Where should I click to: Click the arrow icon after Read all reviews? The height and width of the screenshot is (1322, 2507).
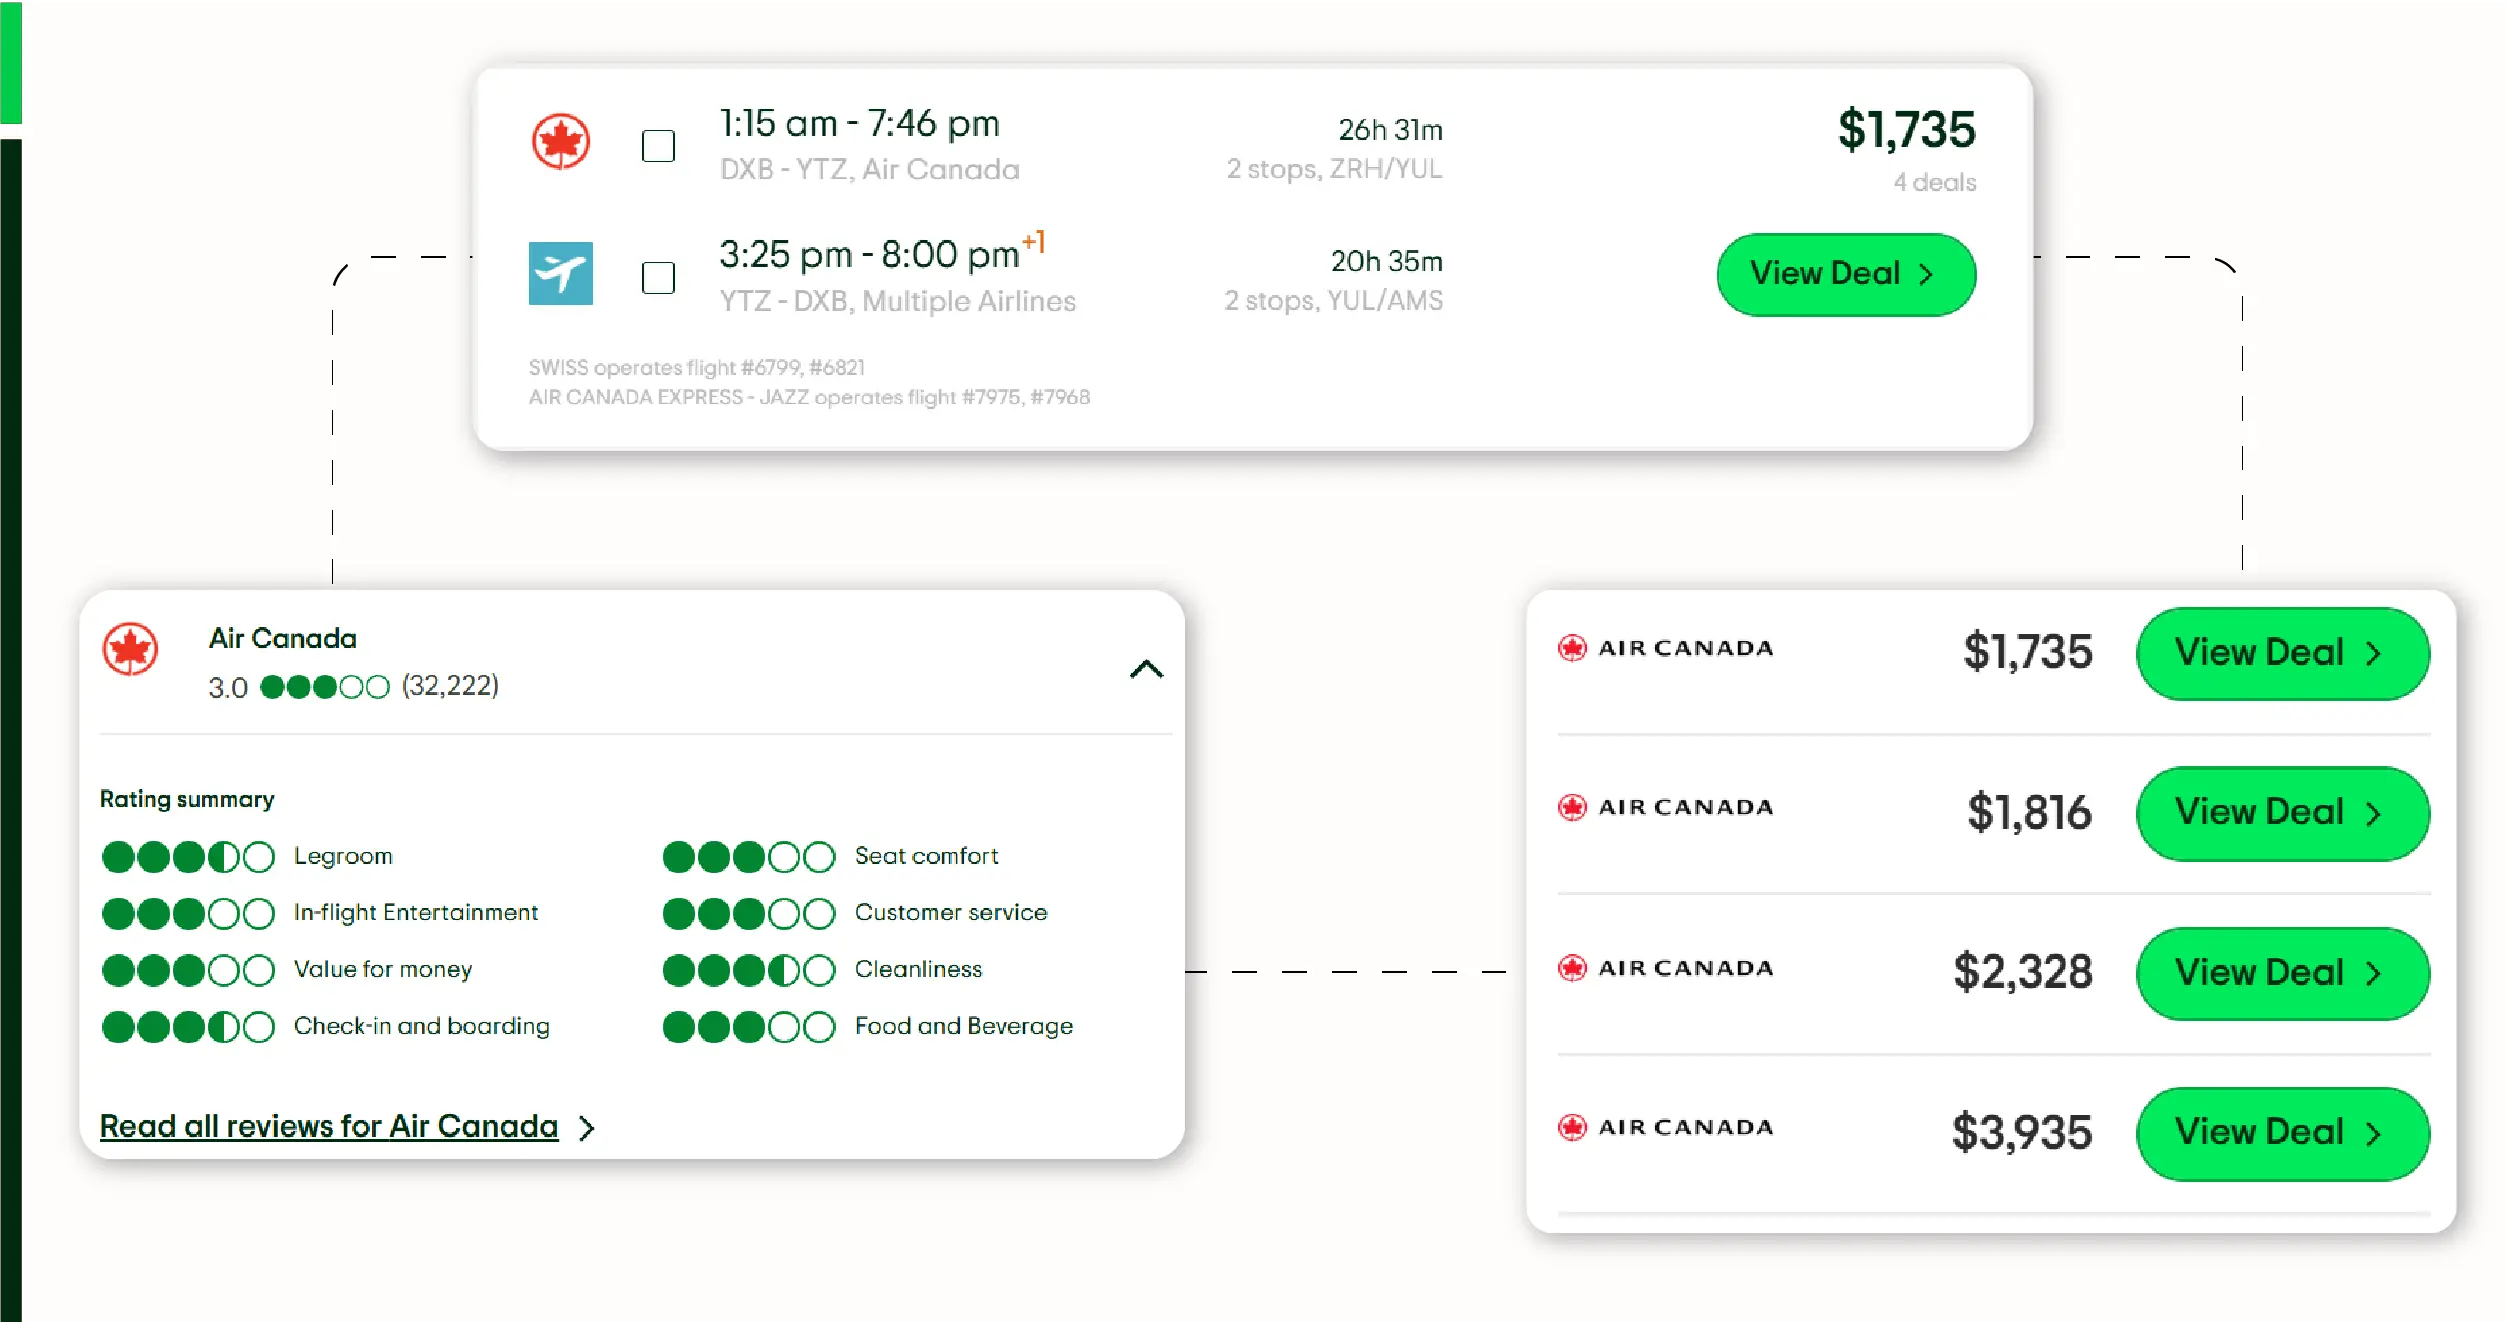[x=587, y=1128]
